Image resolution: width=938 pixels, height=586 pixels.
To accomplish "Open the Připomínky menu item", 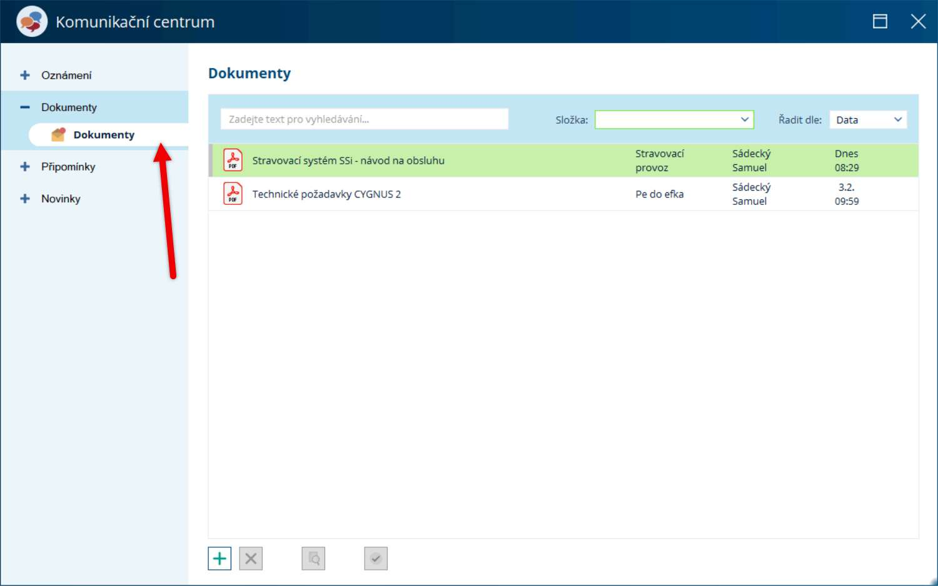I will 68,167.
